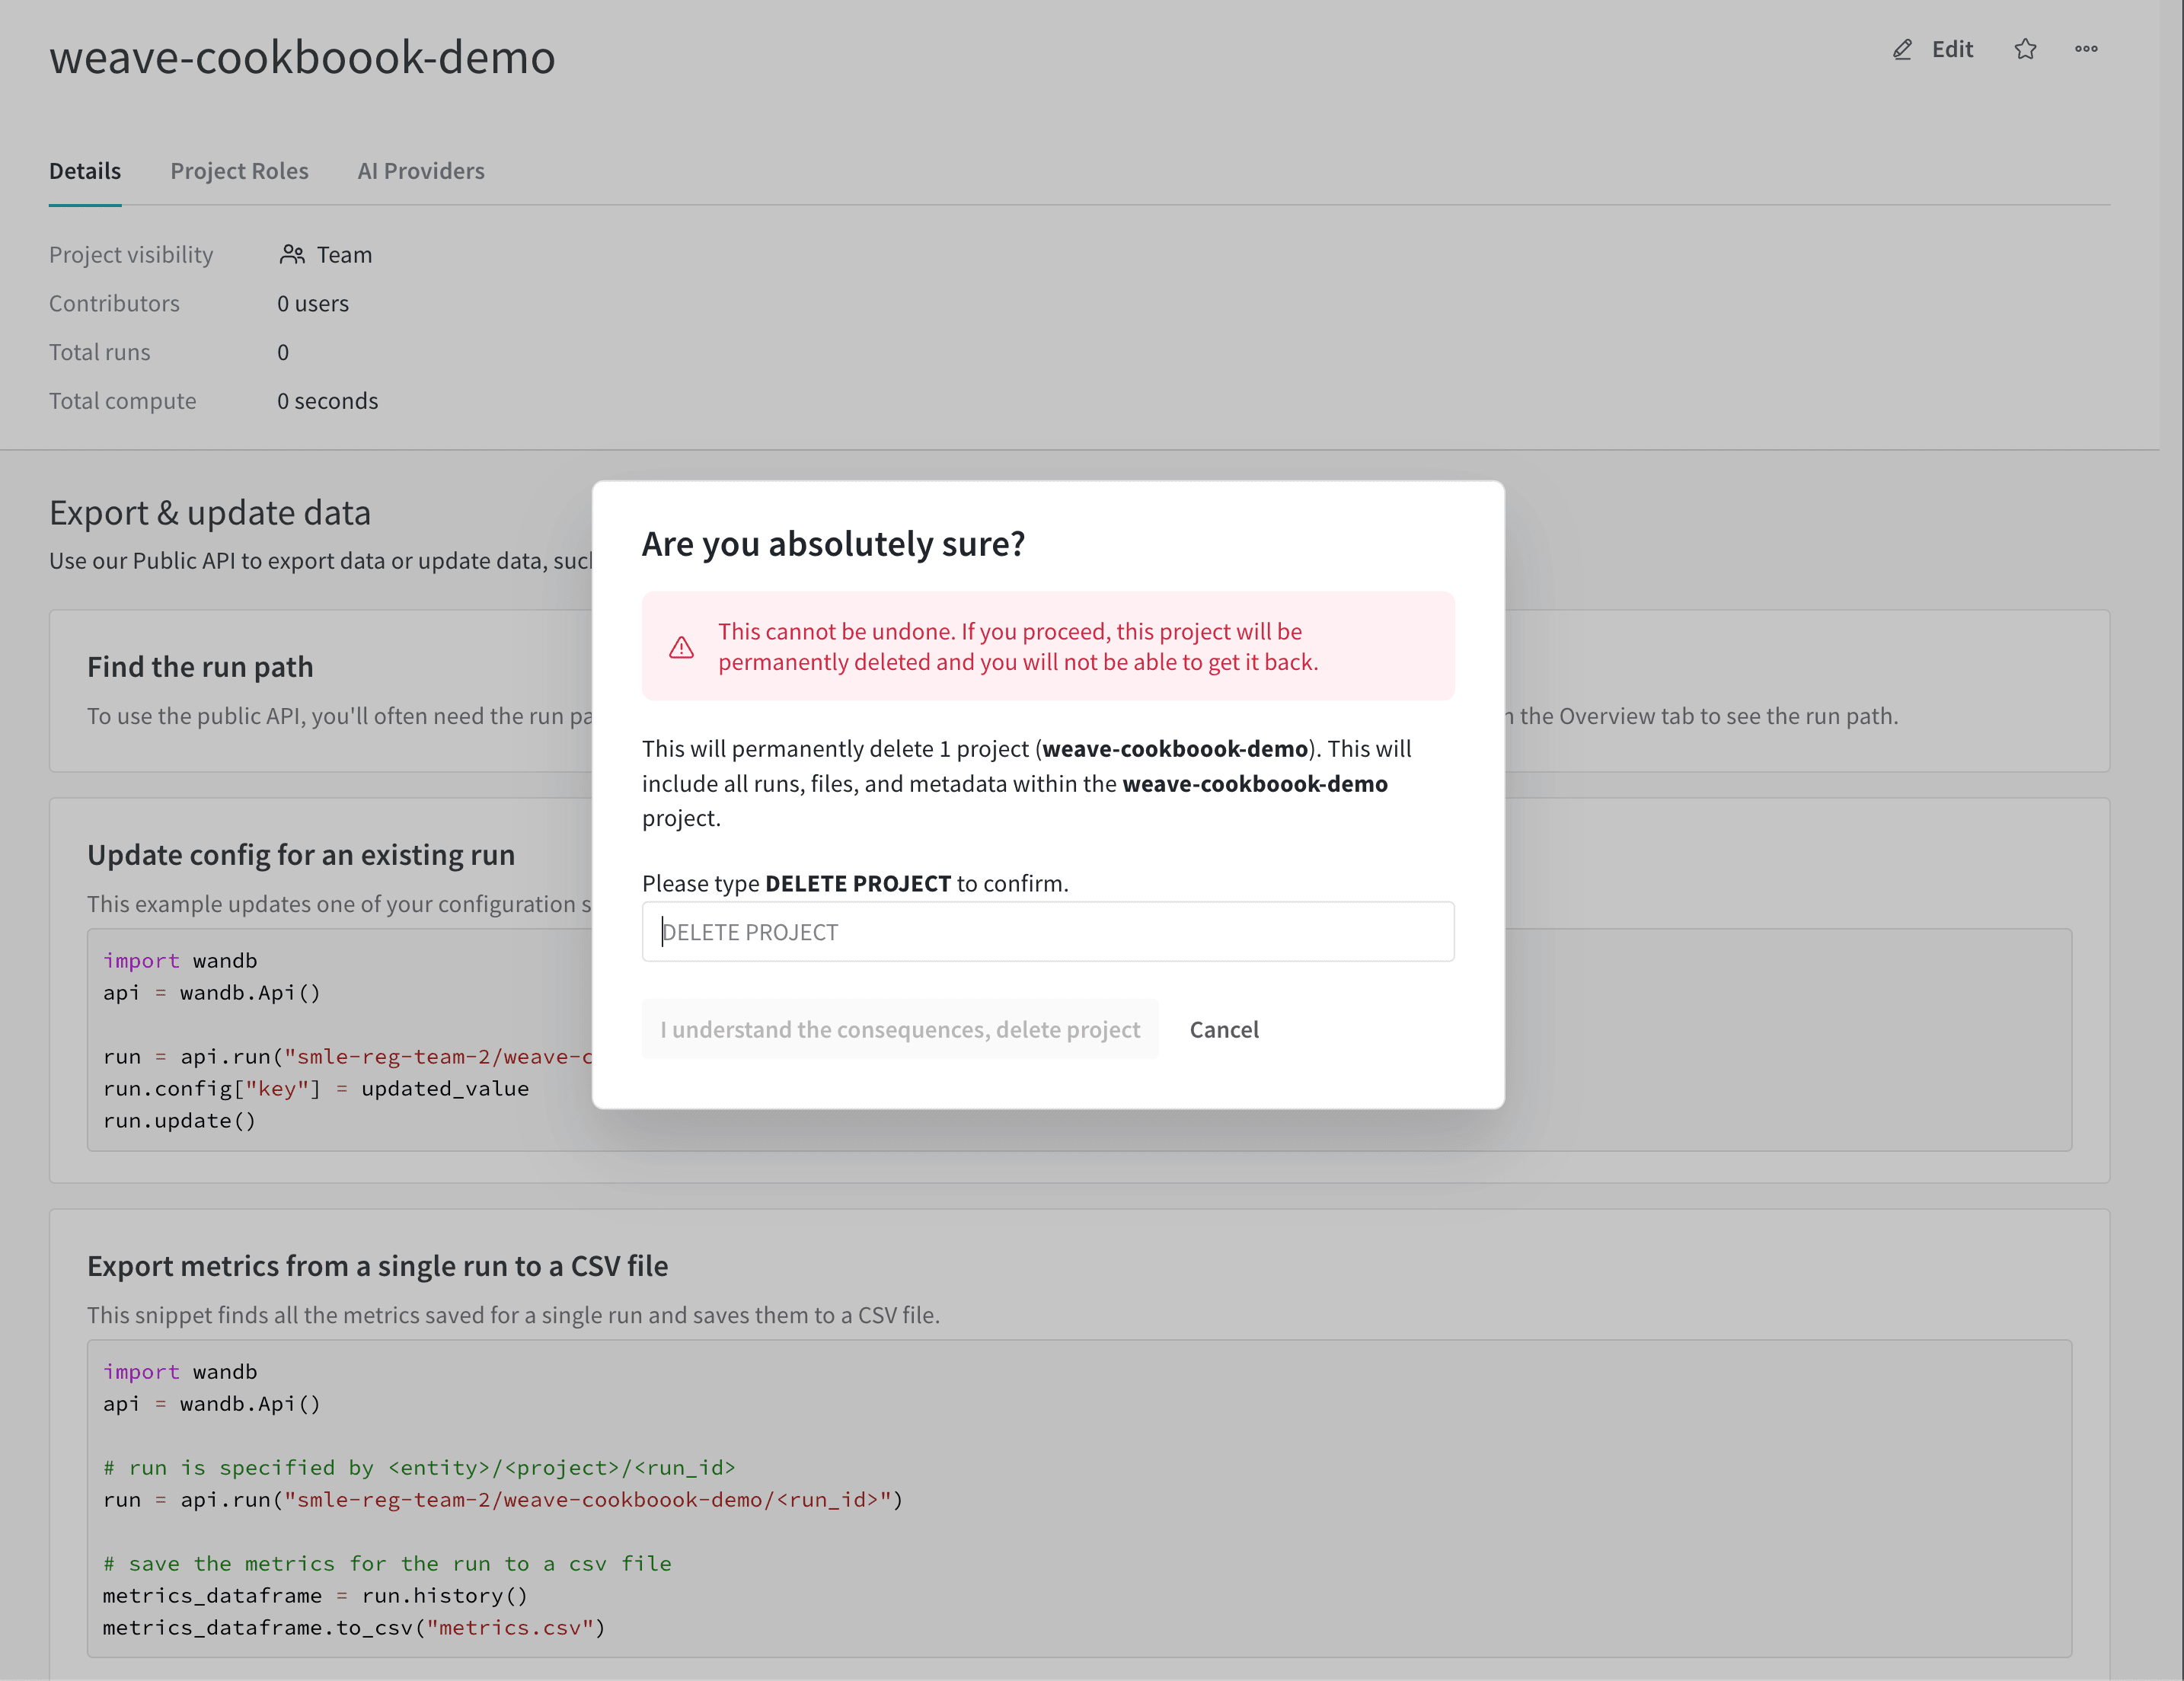Screen dimensions: 2184x1681
Task: Click the '0 users' contributors value
Action: click(x=313, y=303)
